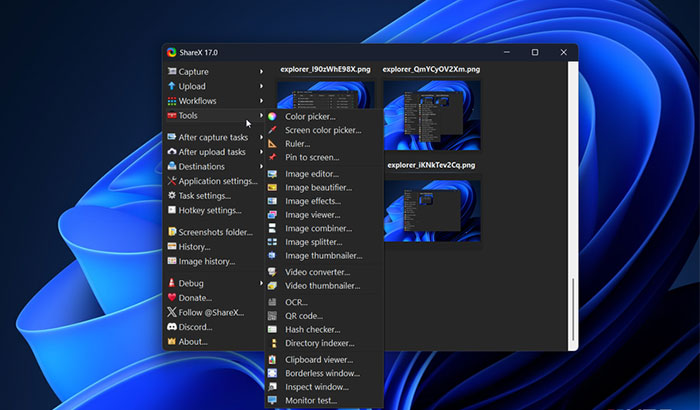This screenshot has width=700, height=410.
Task: Click the Donate heart icon
Action: tap(172, 297)
